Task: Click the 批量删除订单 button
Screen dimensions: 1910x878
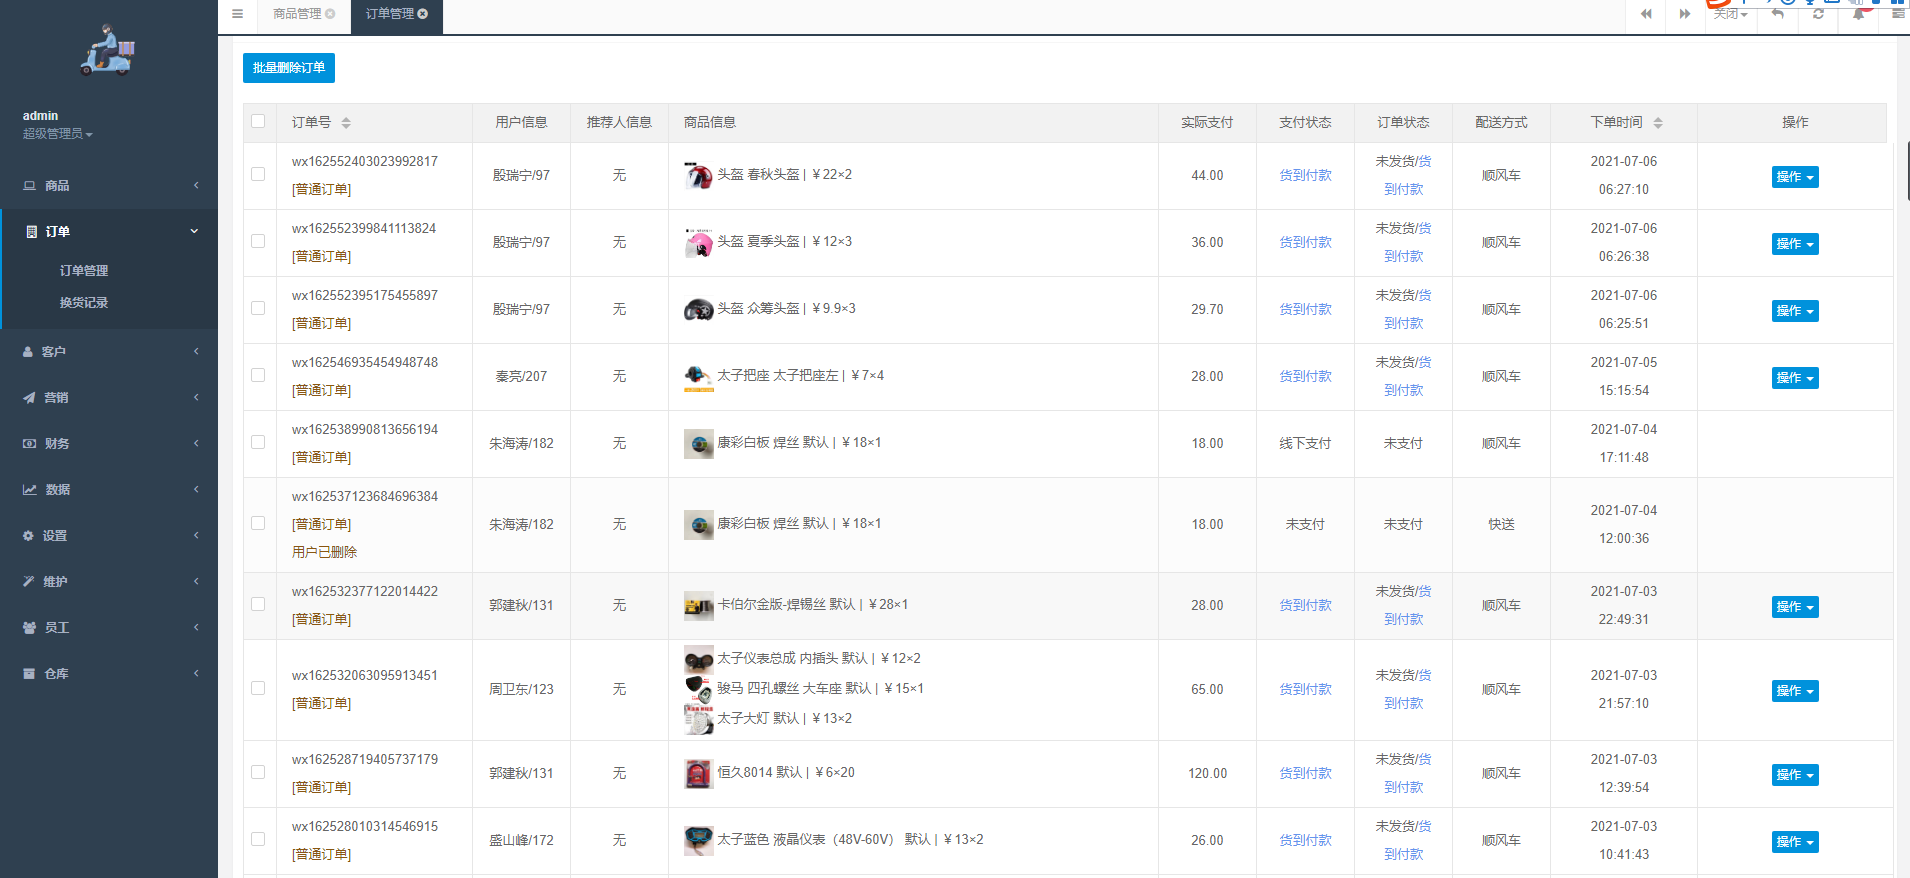Action: 289,68
